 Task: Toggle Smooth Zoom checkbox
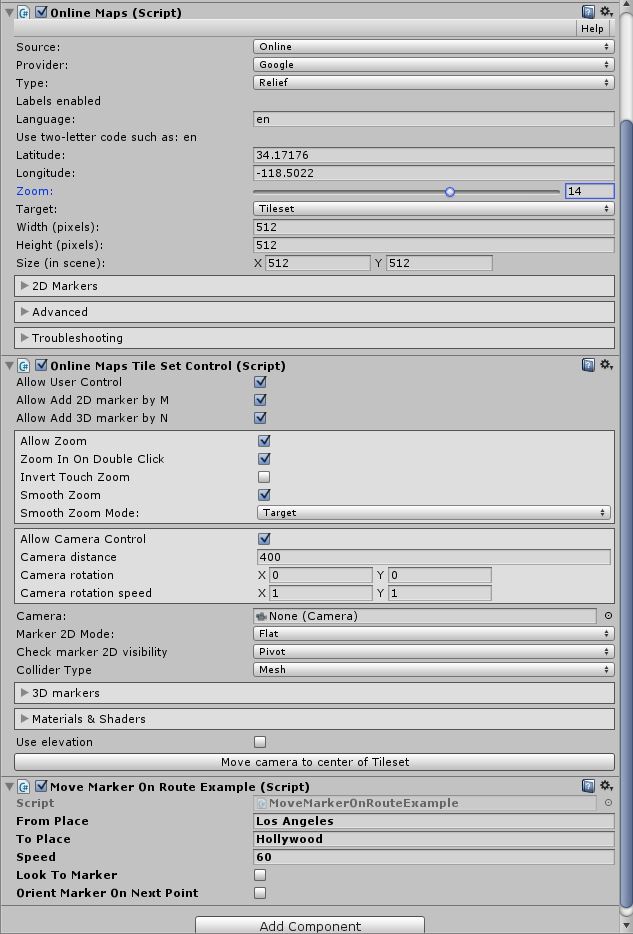point(264,494)
